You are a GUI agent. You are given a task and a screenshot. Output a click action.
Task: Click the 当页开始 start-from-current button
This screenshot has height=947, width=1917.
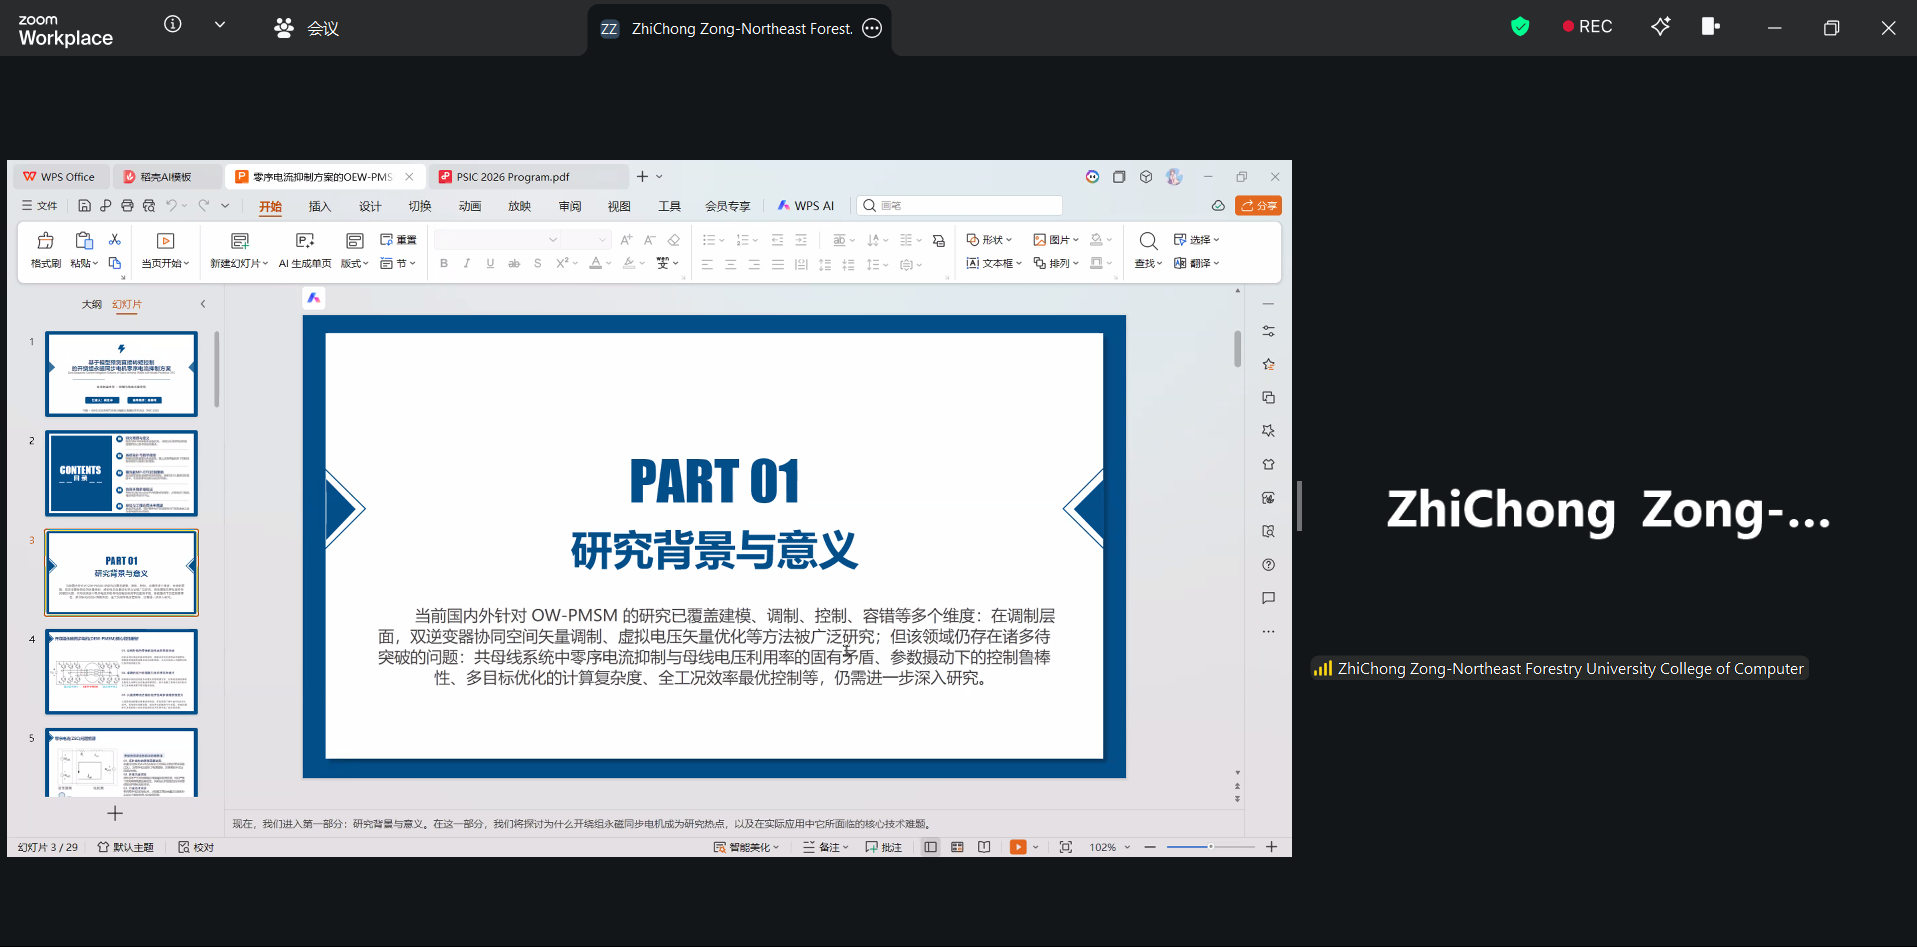[166, 250]
